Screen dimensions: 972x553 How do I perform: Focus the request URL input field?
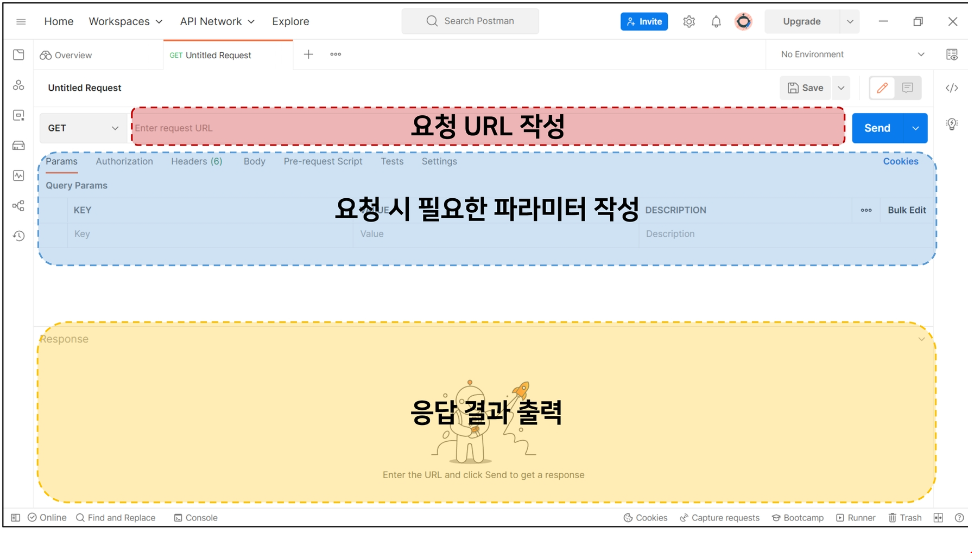[488, 127]
